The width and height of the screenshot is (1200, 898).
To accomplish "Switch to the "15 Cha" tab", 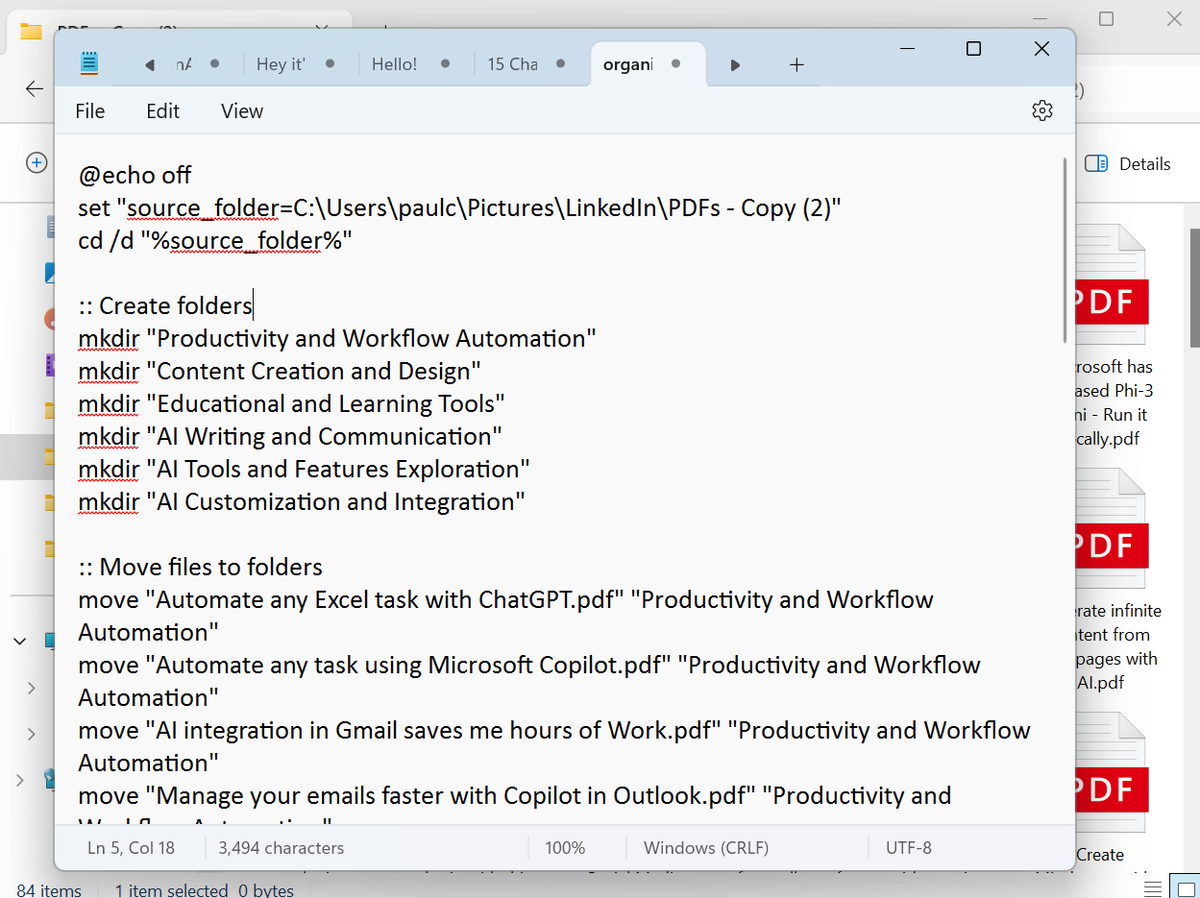I will pos(512,63).
